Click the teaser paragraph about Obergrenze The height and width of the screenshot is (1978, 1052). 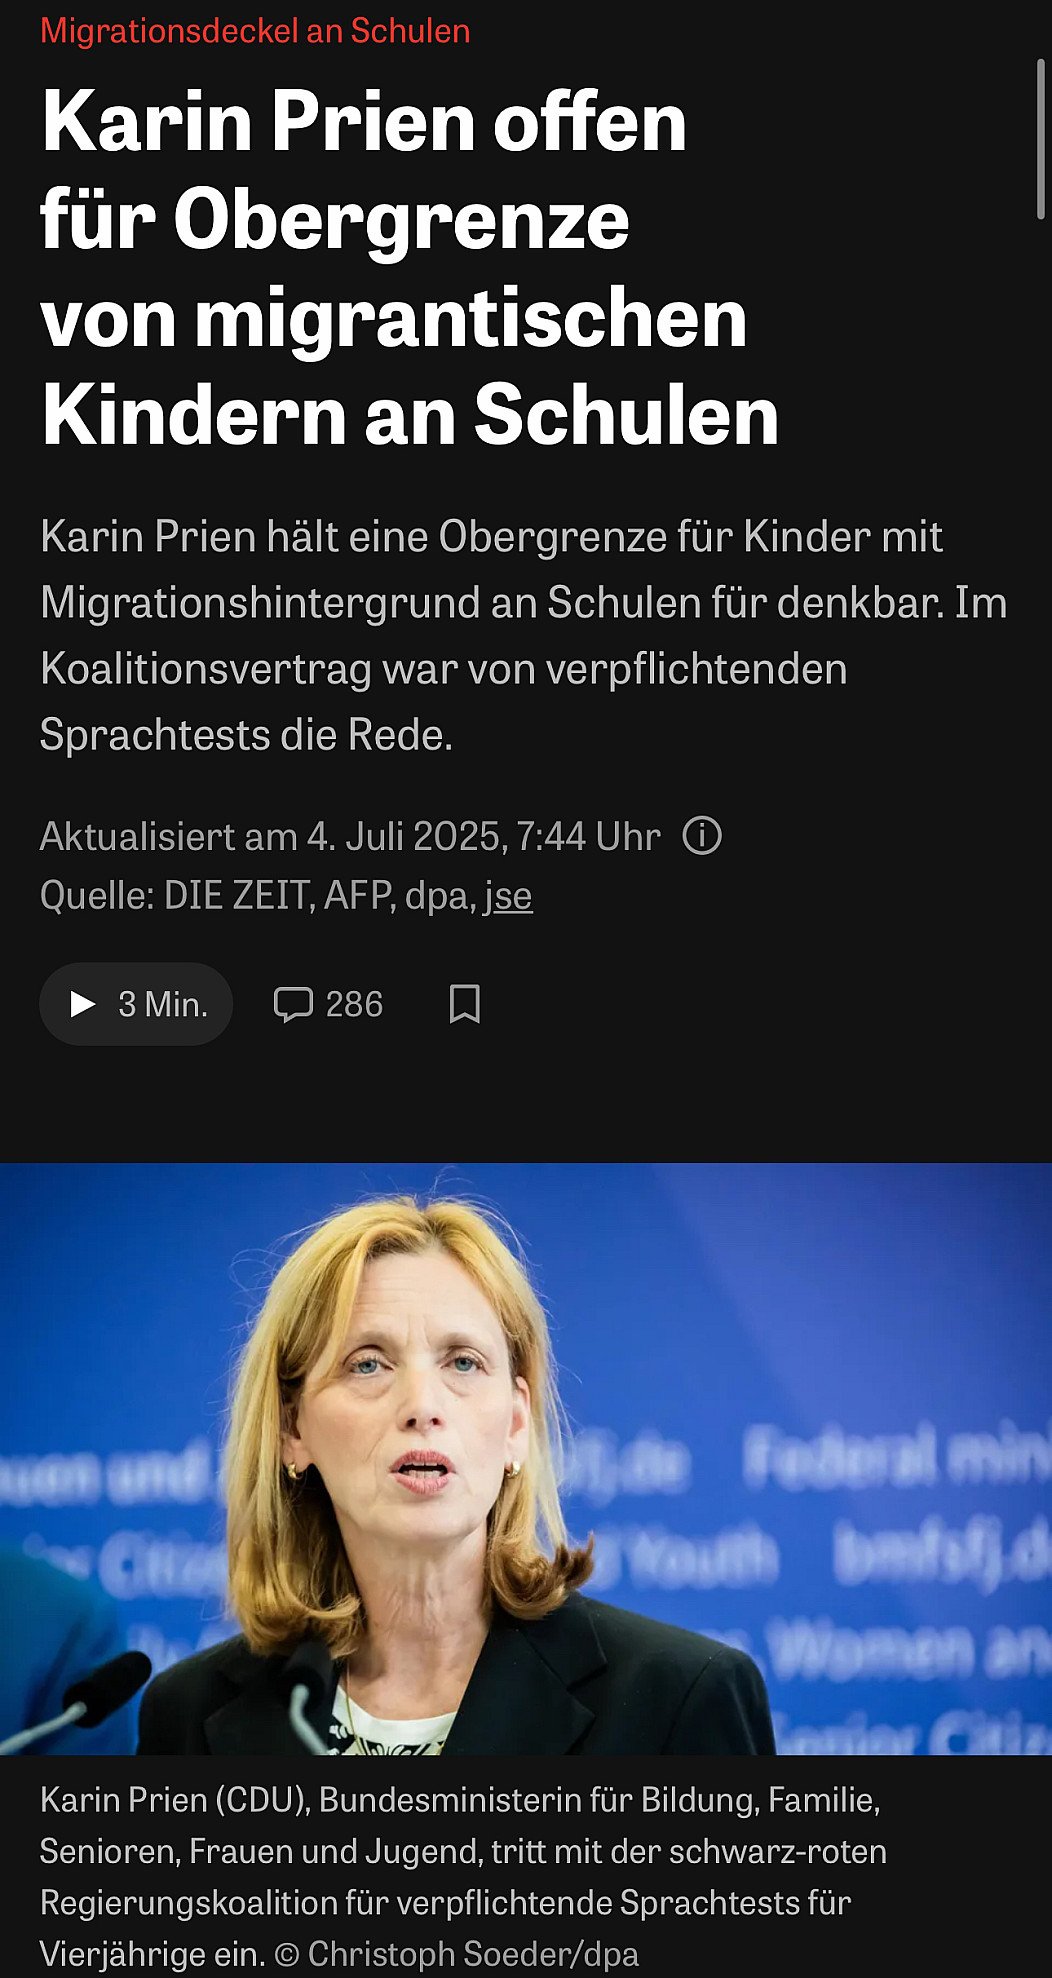pyautogui.click(x=523, y=635)
